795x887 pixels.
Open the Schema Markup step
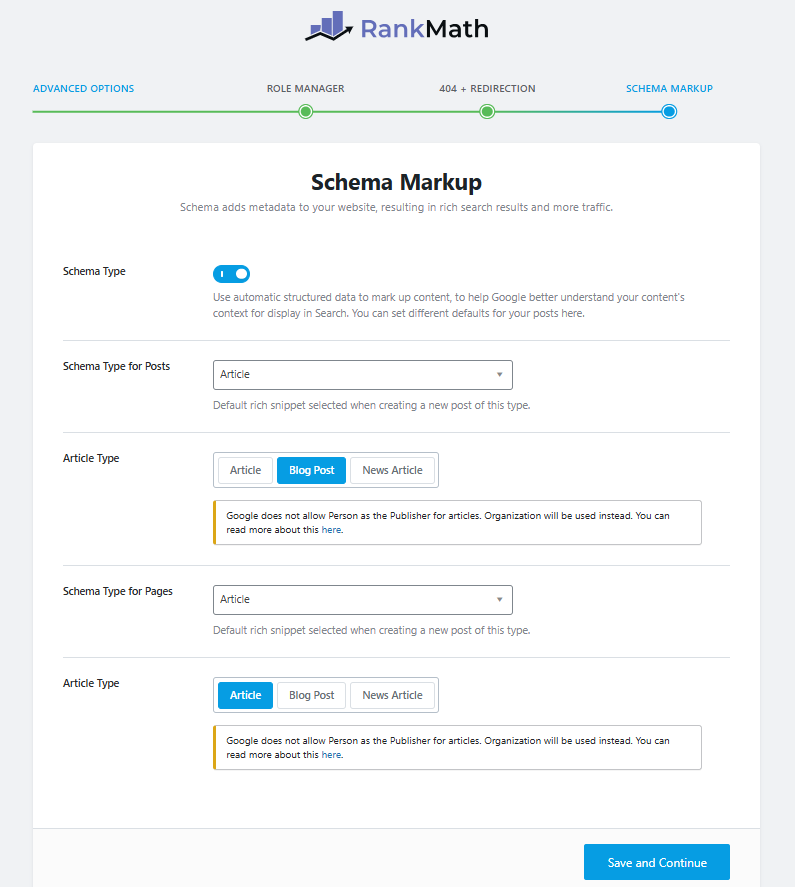tap(668, 88)
